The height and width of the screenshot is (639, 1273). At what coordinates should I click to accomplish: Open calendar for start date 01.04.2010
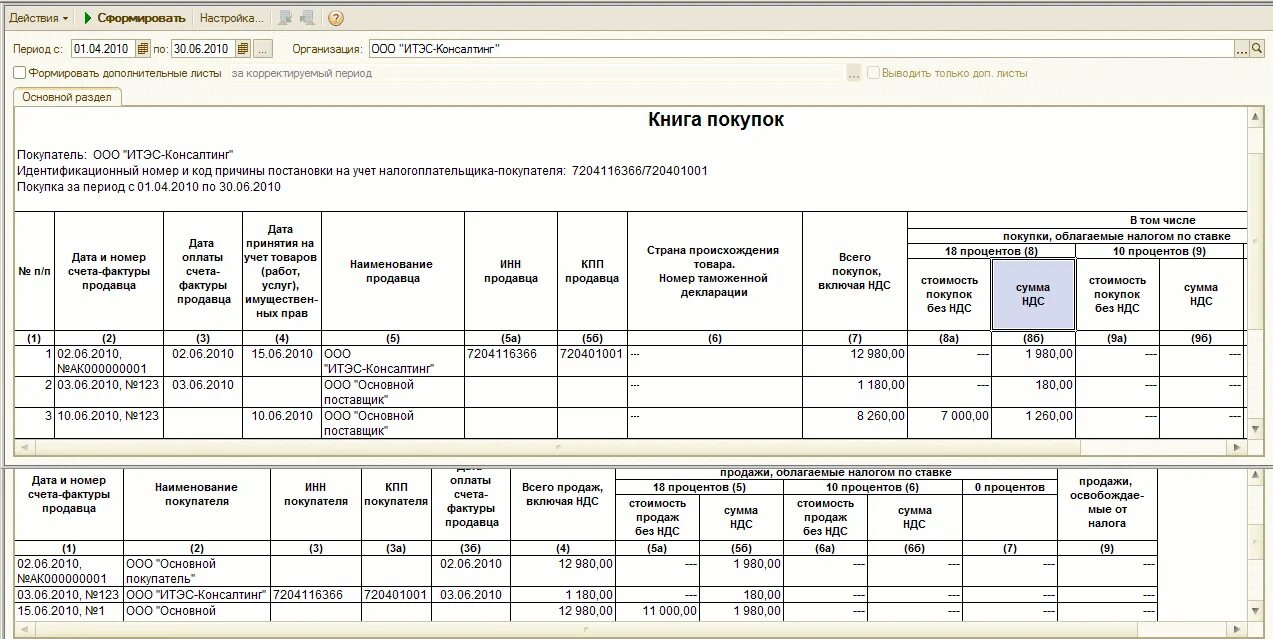143,48
